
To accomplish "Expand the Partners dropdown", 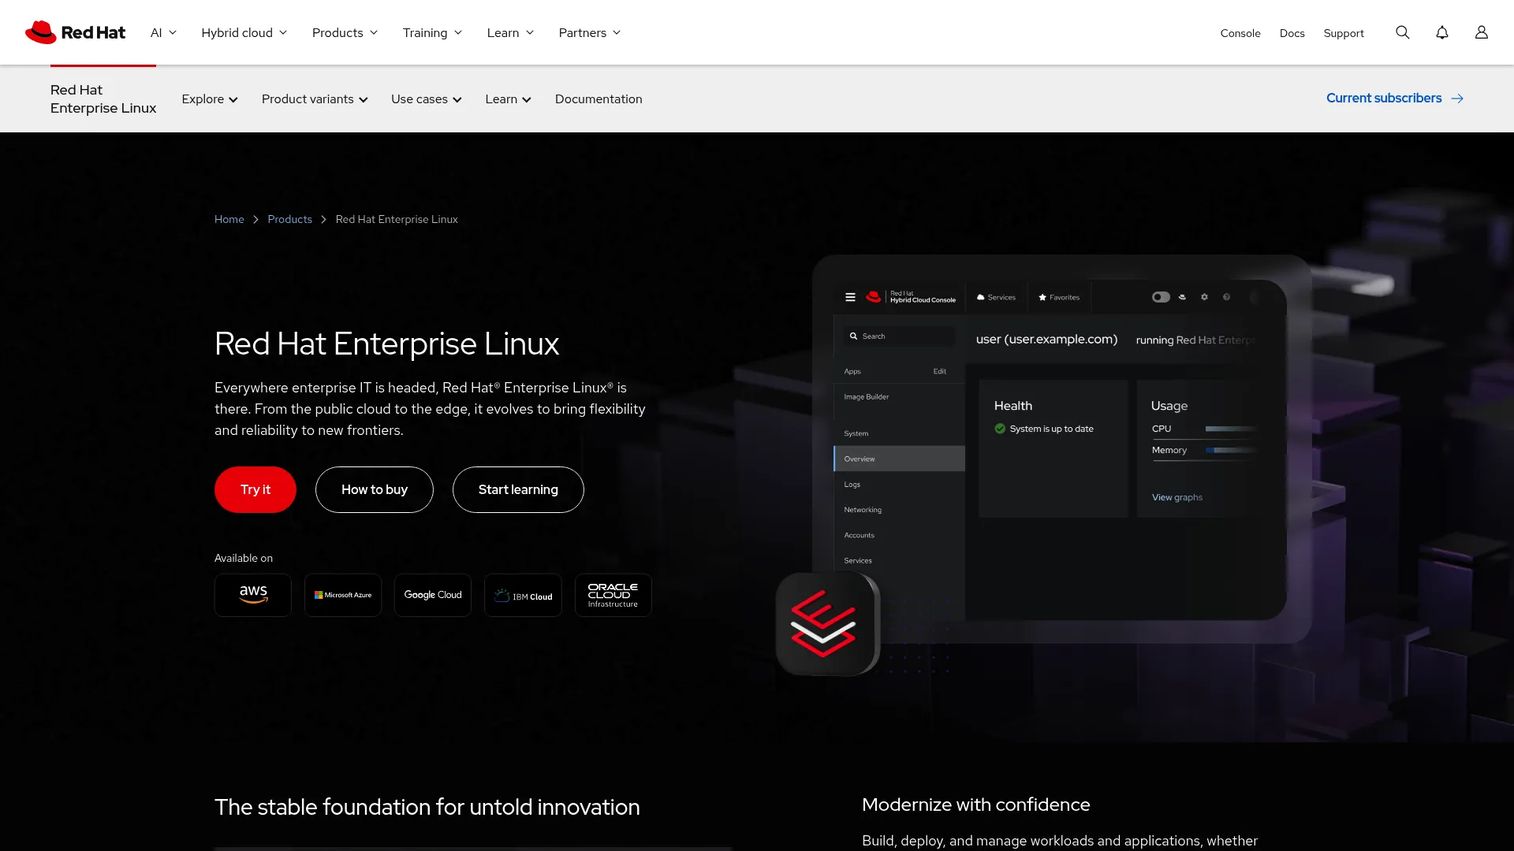I will click(x=589, y=33).
